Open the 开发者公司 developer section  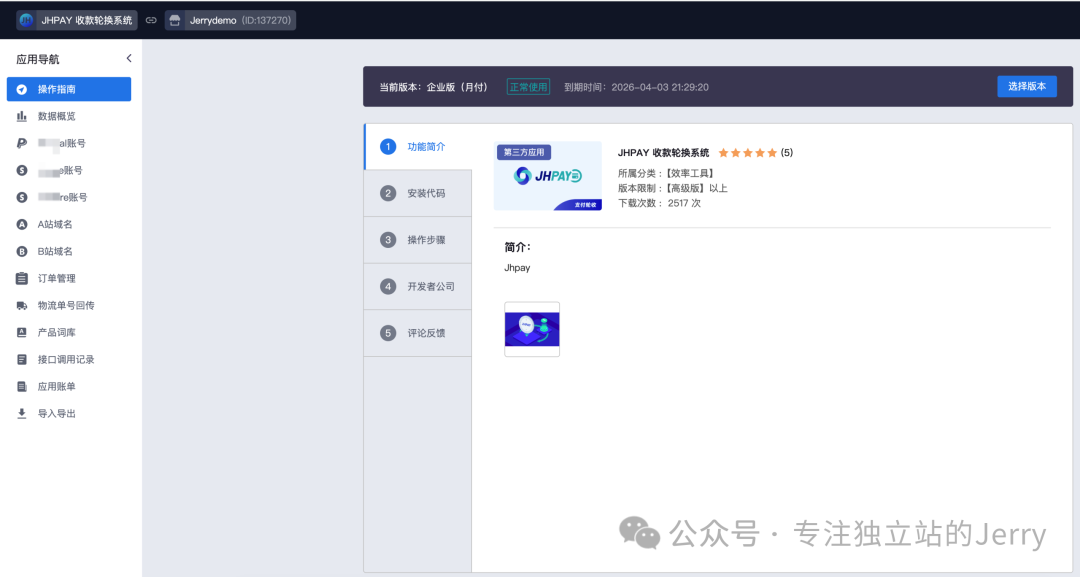coord(418,286)
